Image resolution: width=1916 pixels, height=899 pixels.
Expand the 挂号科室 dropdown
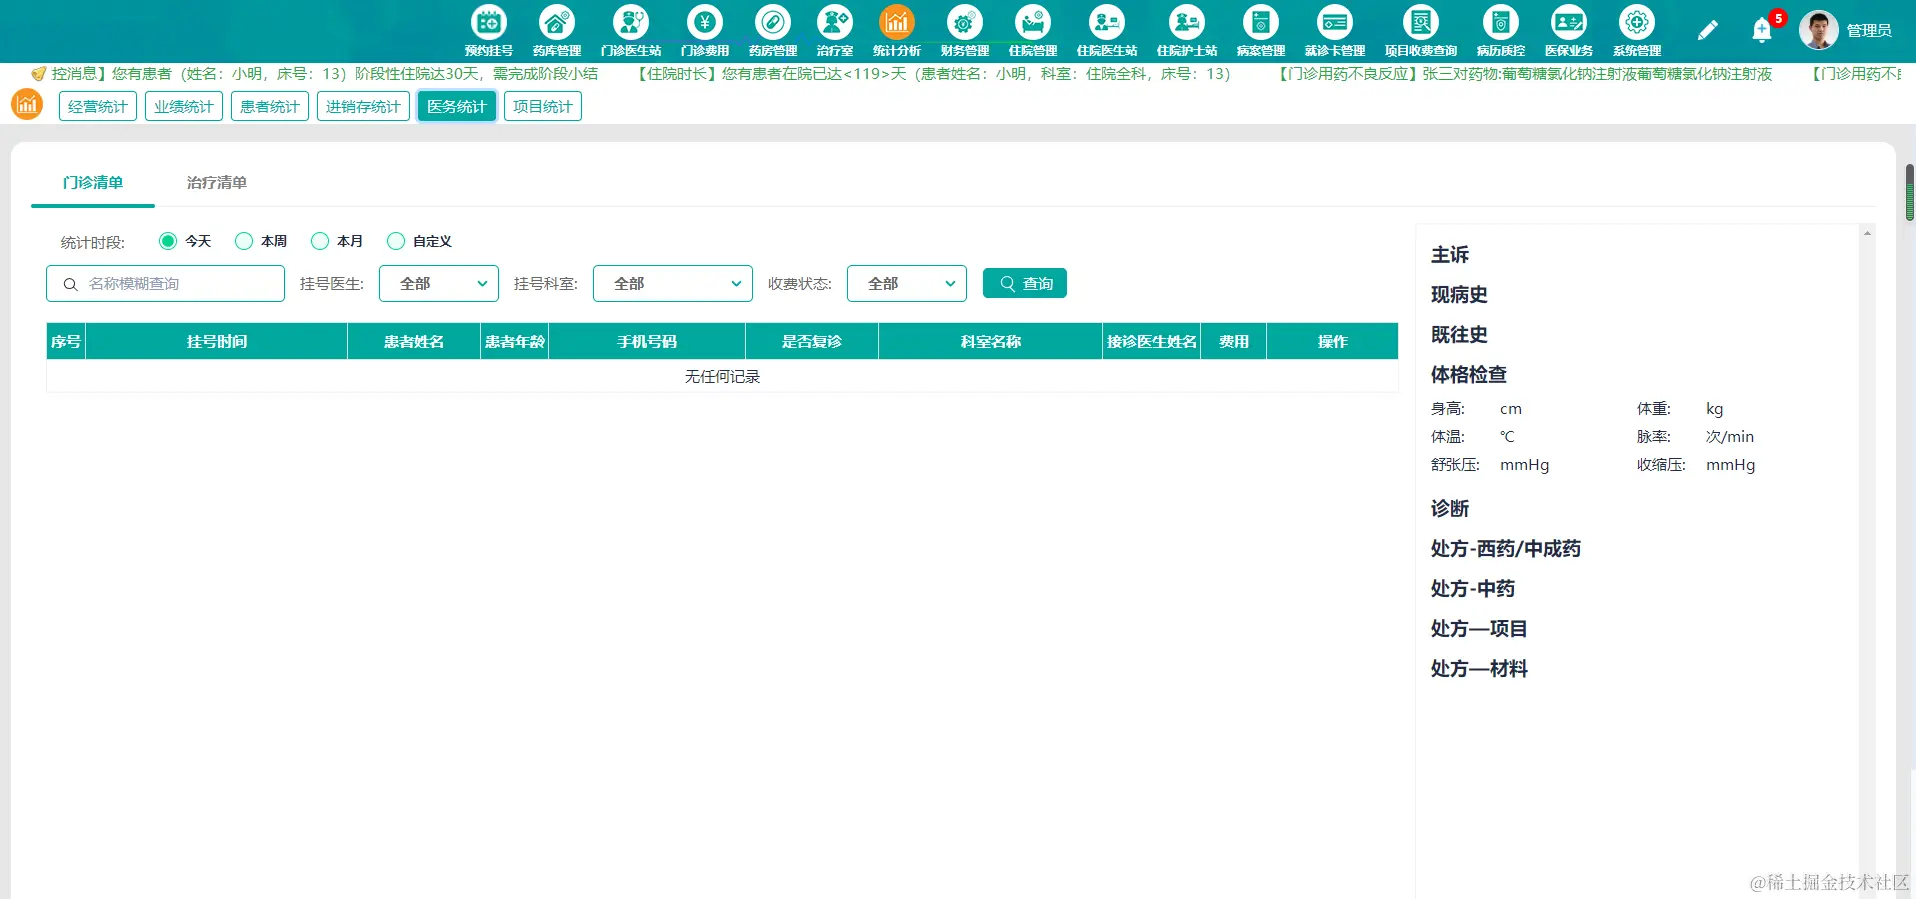click(673, 284)
